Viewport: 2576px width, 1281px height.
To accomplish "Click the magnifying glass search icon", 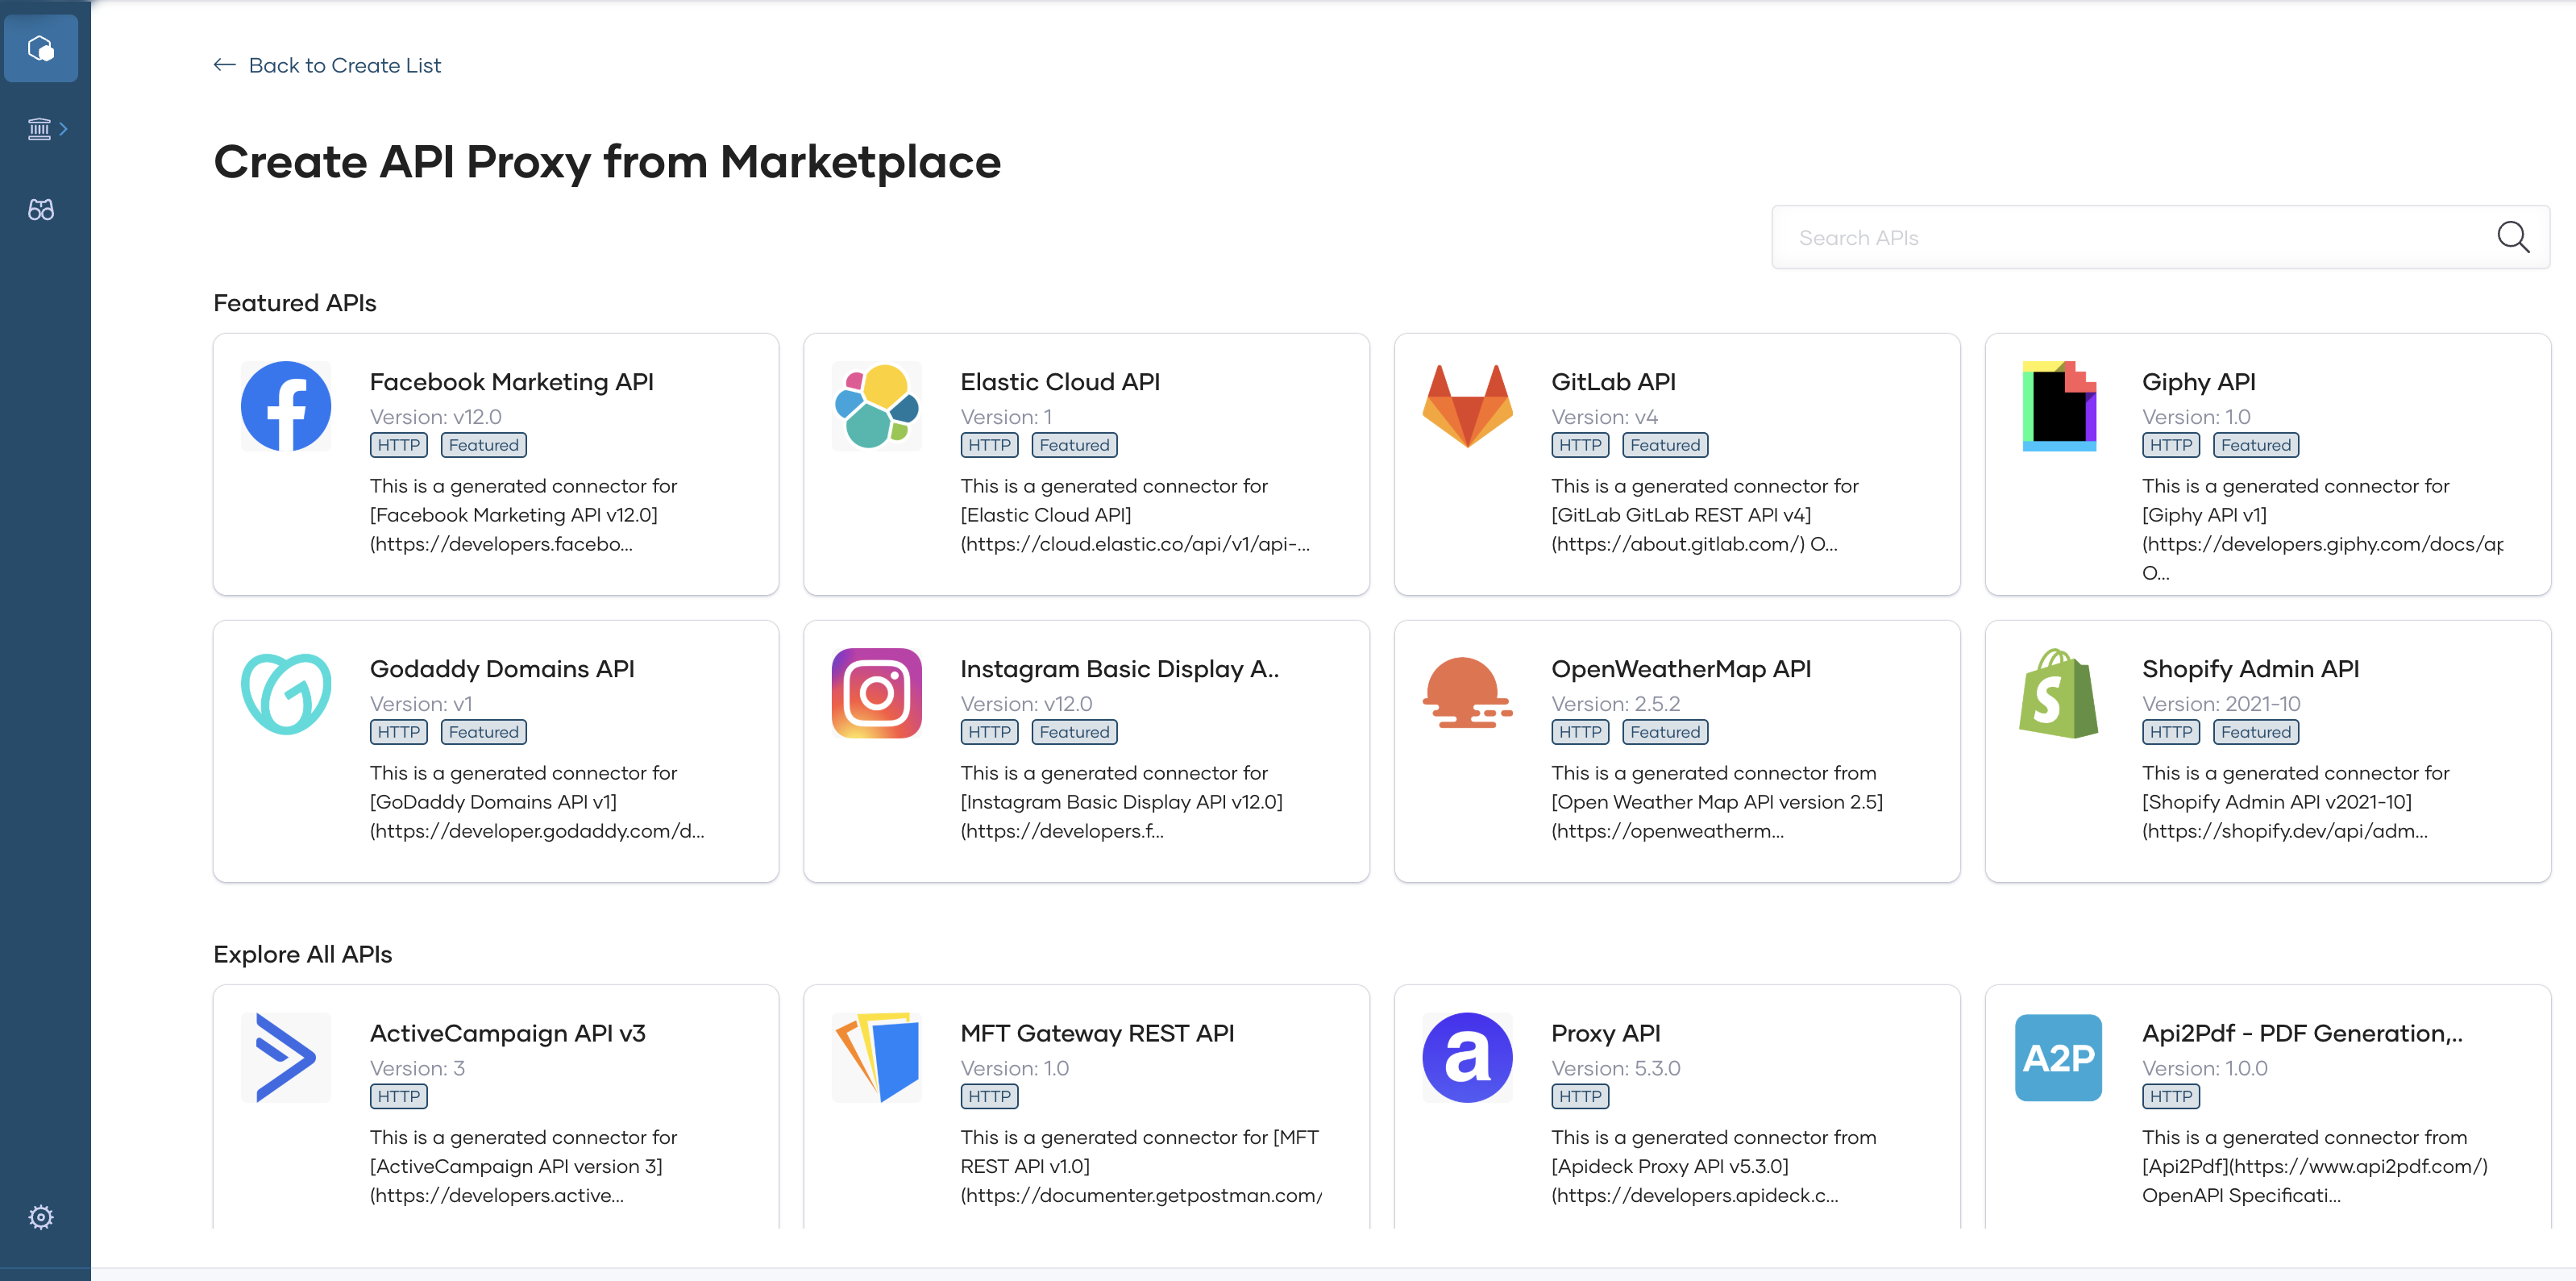I will point(2512,237).
